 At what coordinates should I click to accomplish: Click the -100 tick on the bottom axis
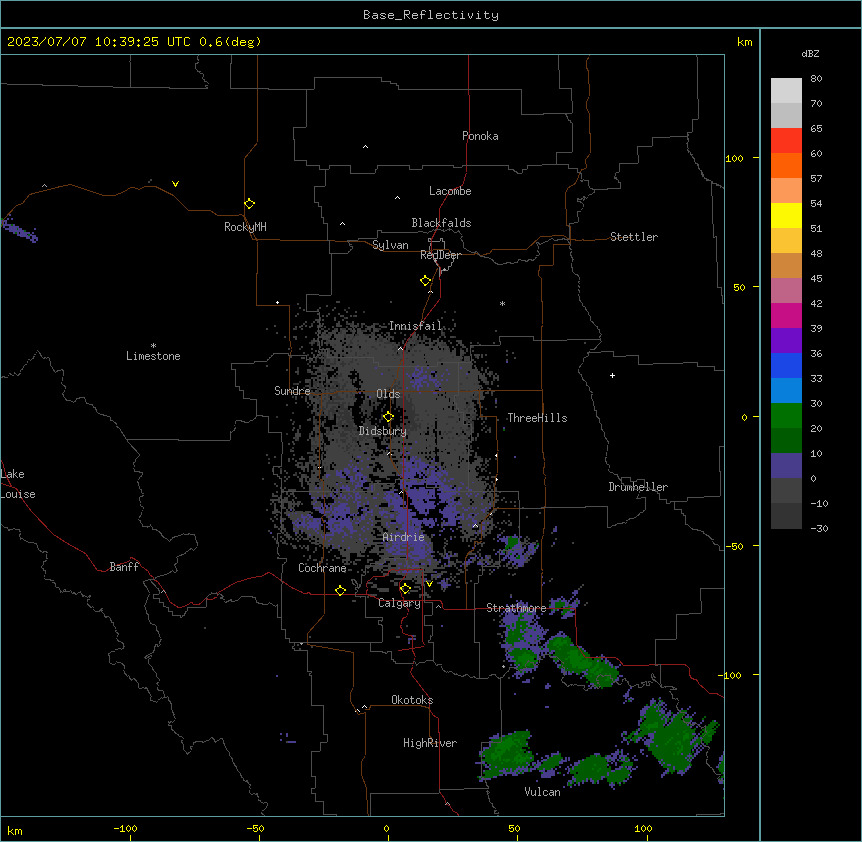[125, 829]
